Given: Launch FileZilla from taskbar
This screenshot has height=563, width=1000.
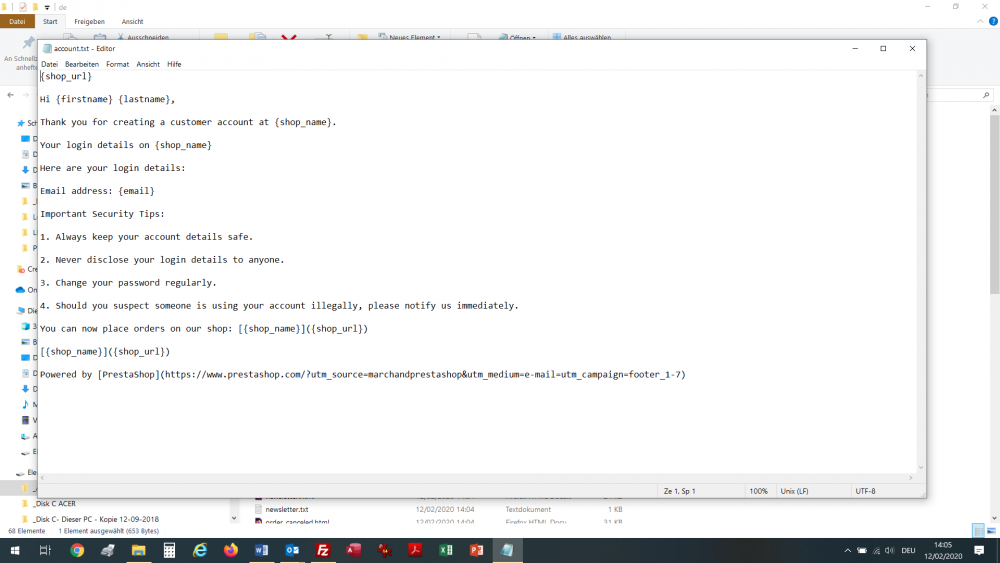Looking at the screenshot, I should coord(323,550).
